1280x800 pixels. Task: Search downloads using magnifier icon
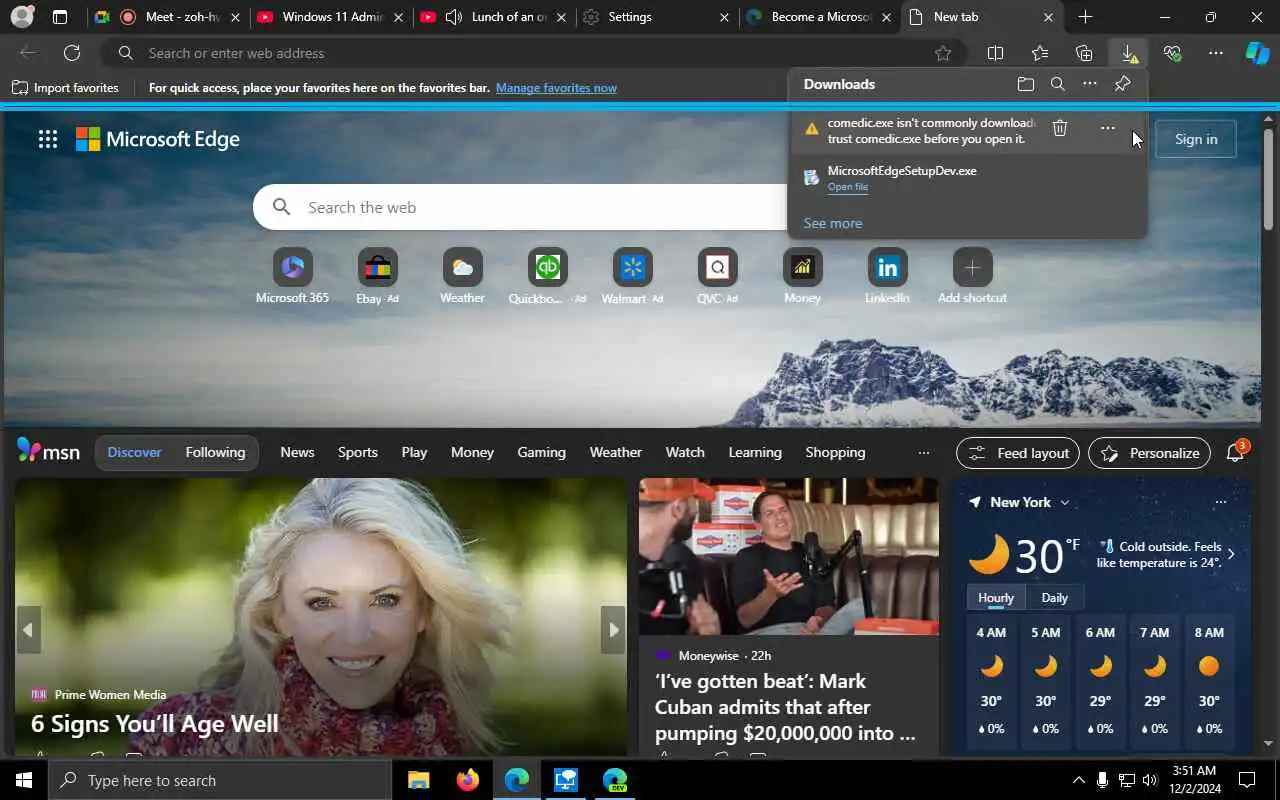pyautogui.click(x=1057, y=84)
